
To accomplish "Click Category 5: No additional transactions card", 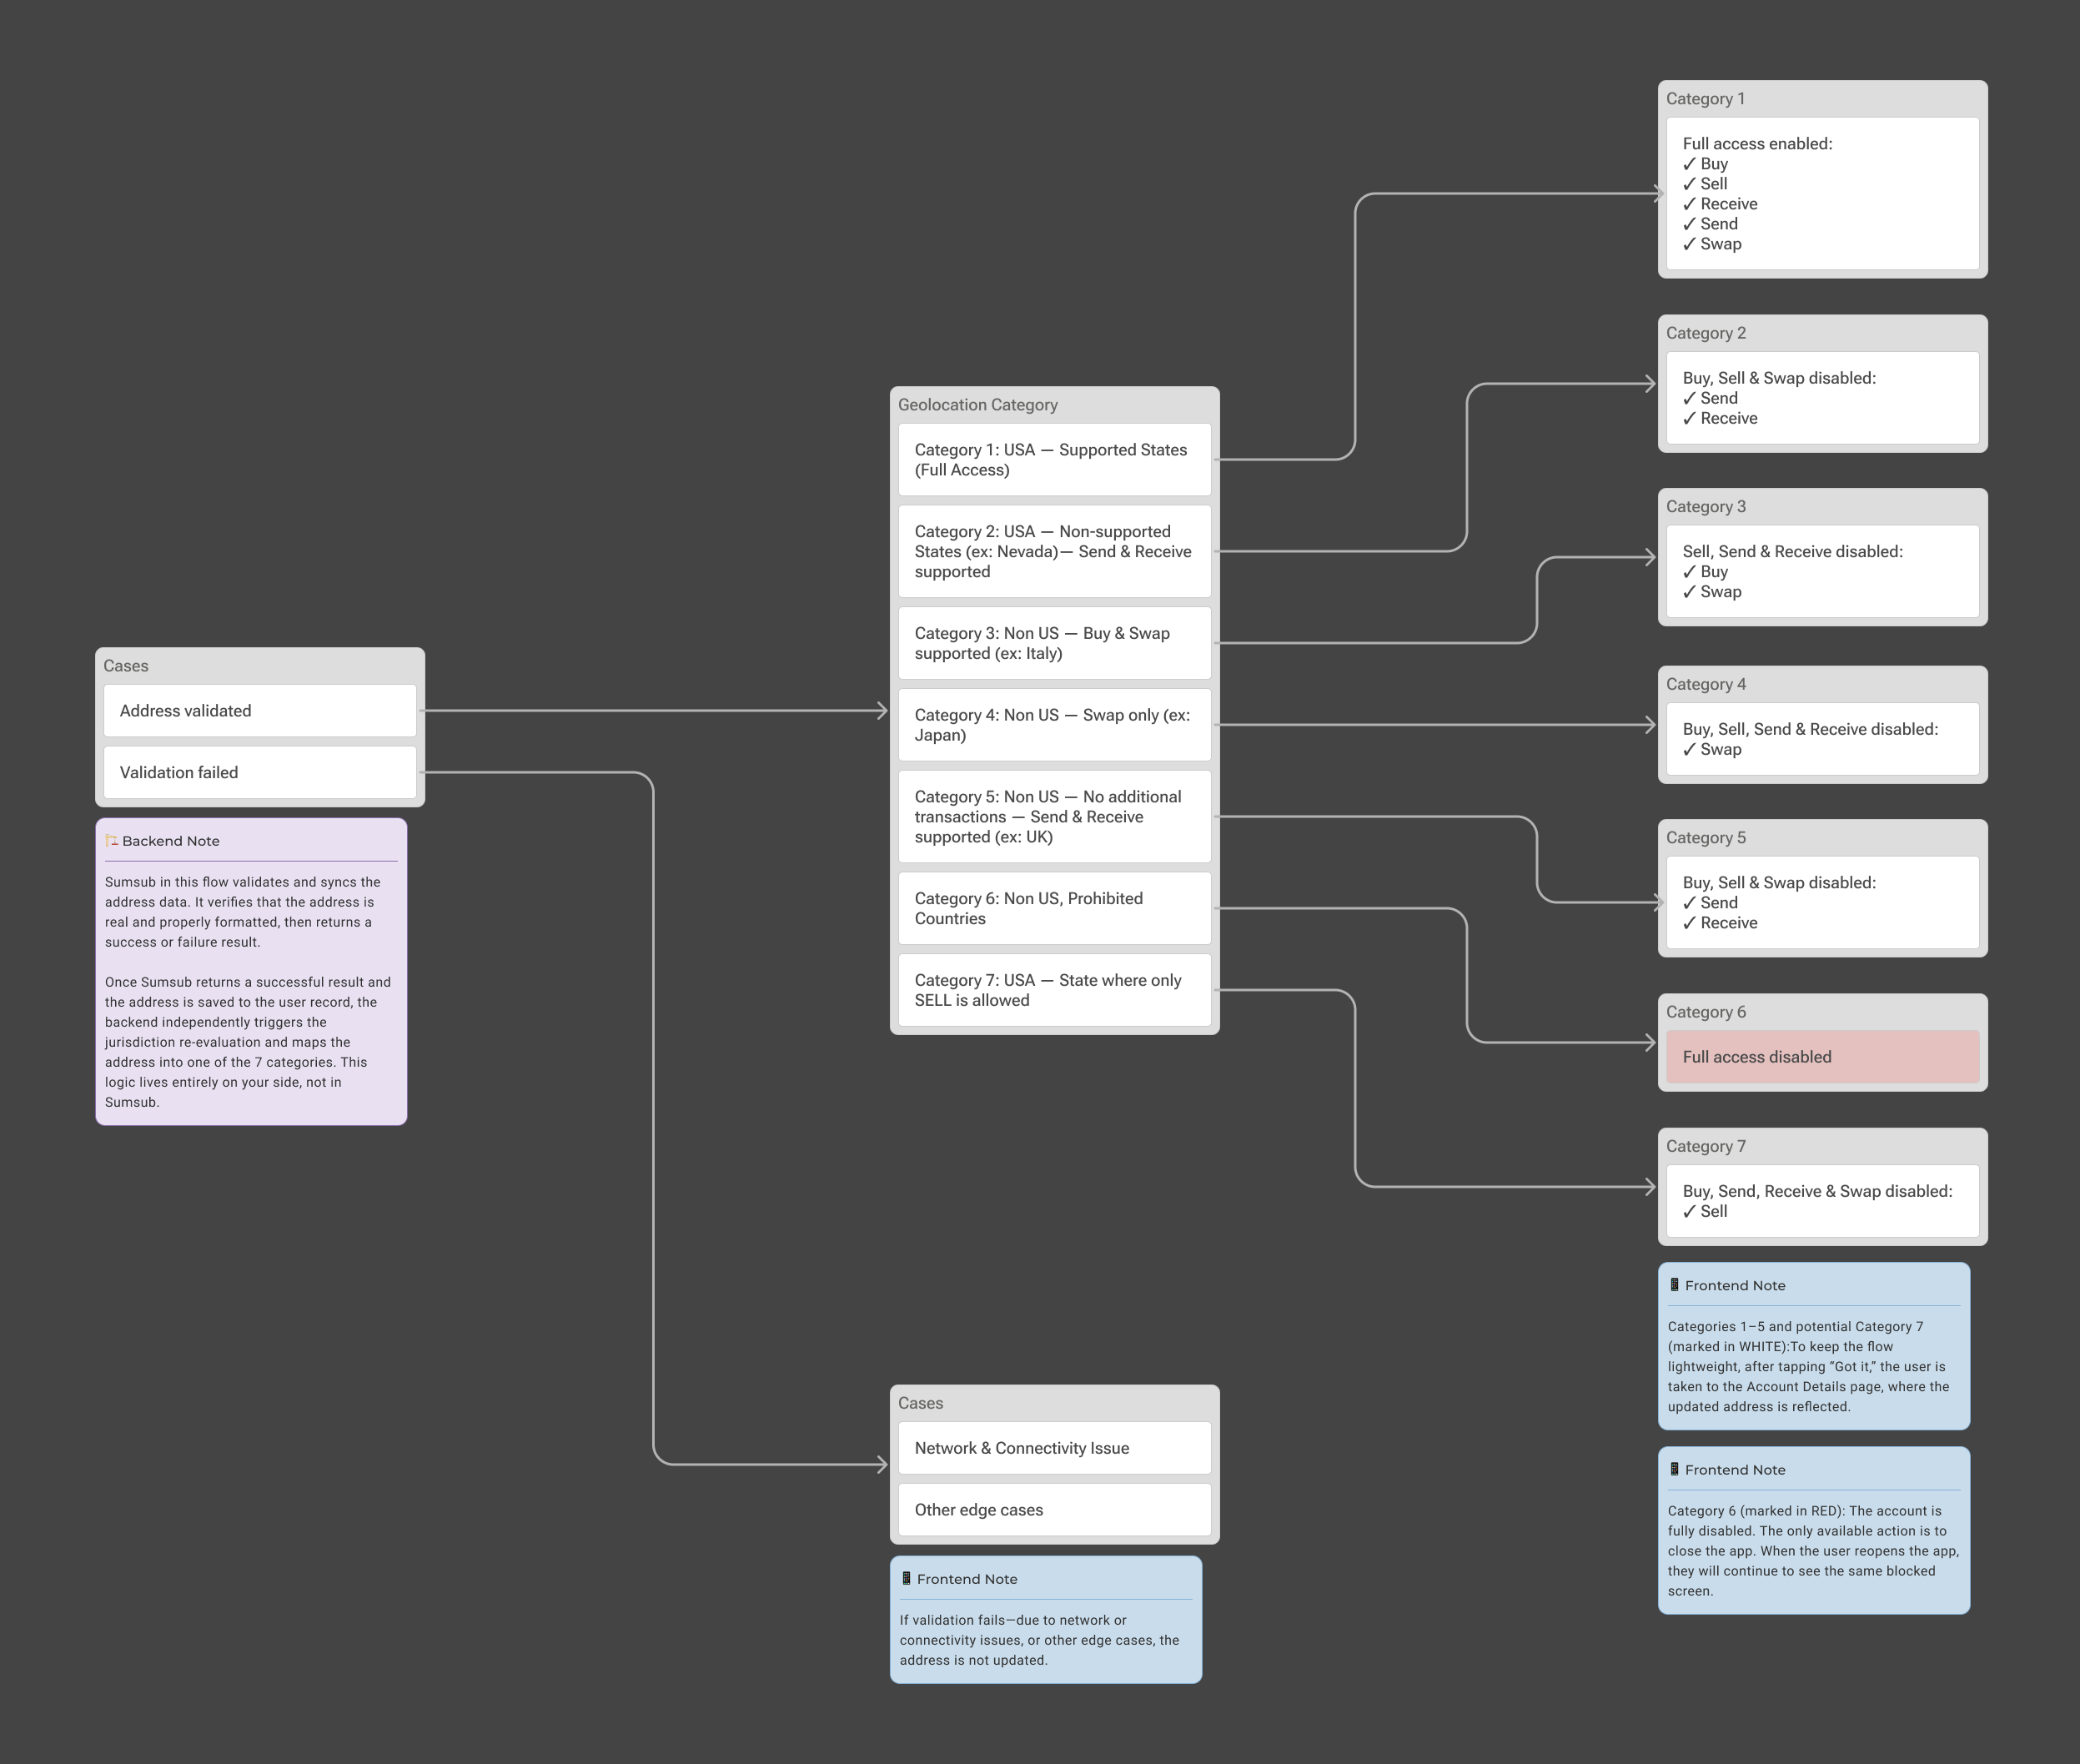I will 1055,816.
